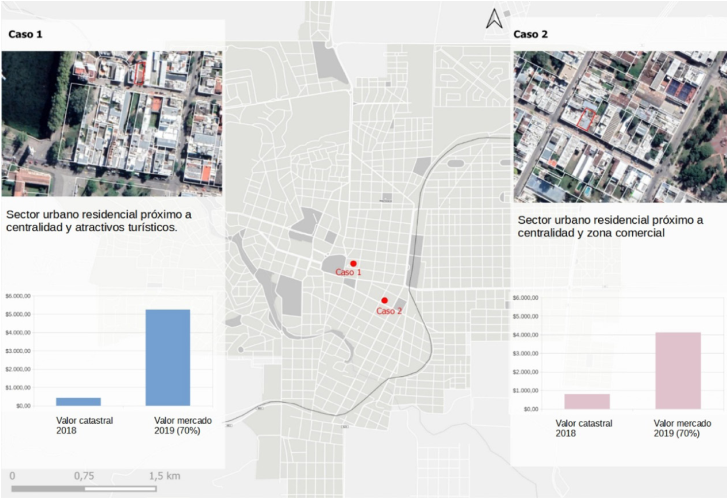Screen dimensions: 727x498
Task: Click the red Caso 2 map marker
Action: click(385, 300)
